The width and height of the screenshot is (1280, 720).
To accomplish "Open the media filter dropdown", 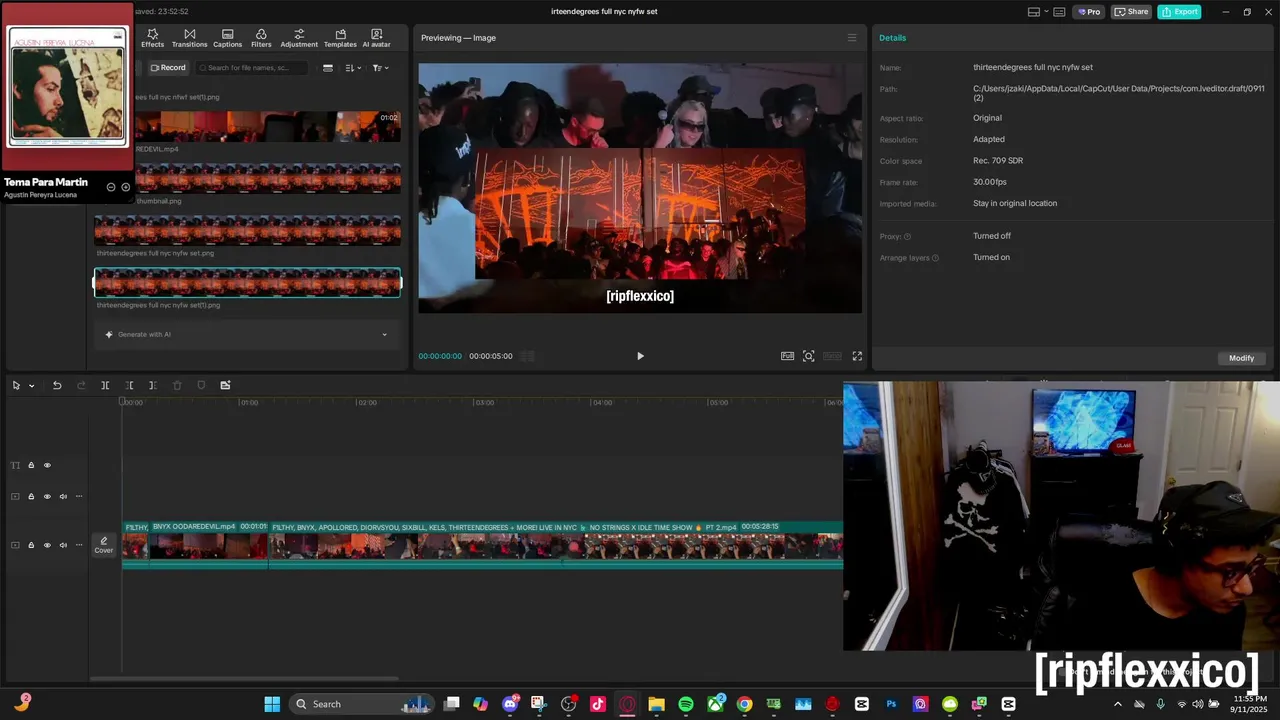I will [x=380, y=68].
